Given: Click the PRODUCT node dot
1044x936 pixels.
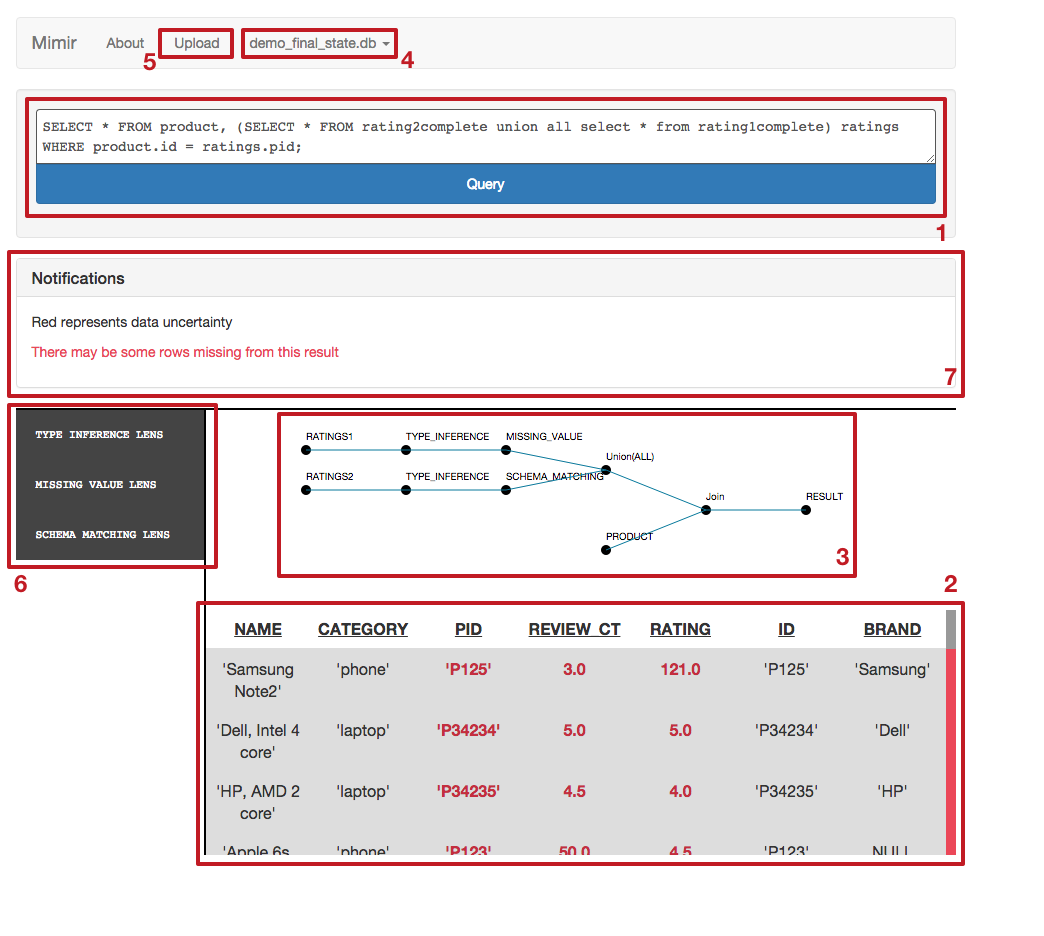Looking at the screenshot, I should coord(606,550).
